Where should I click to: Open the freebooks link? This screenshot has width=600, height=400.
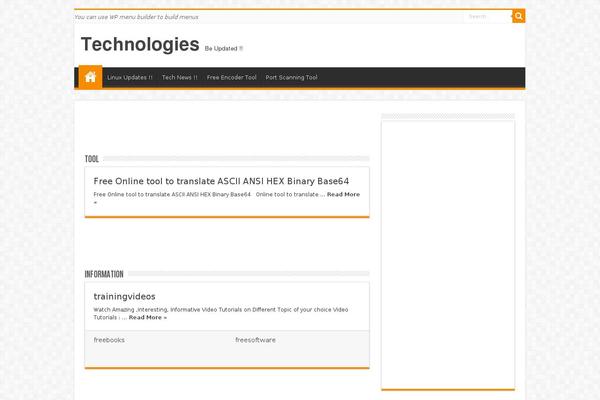pos(109,340)
